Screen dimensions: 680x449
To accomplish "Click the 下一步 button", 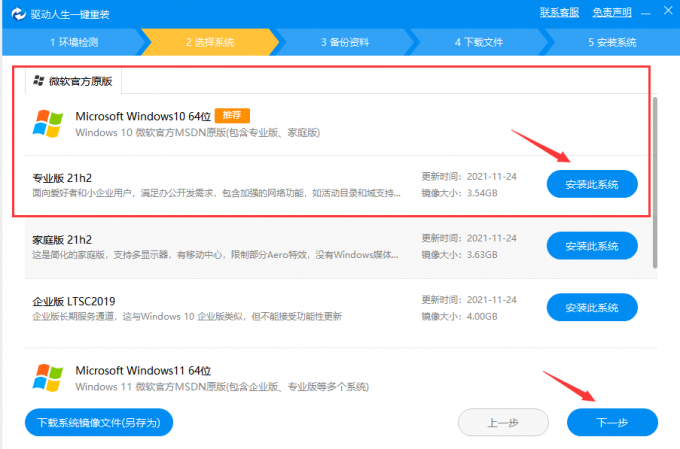I will [x=612, y=422].
